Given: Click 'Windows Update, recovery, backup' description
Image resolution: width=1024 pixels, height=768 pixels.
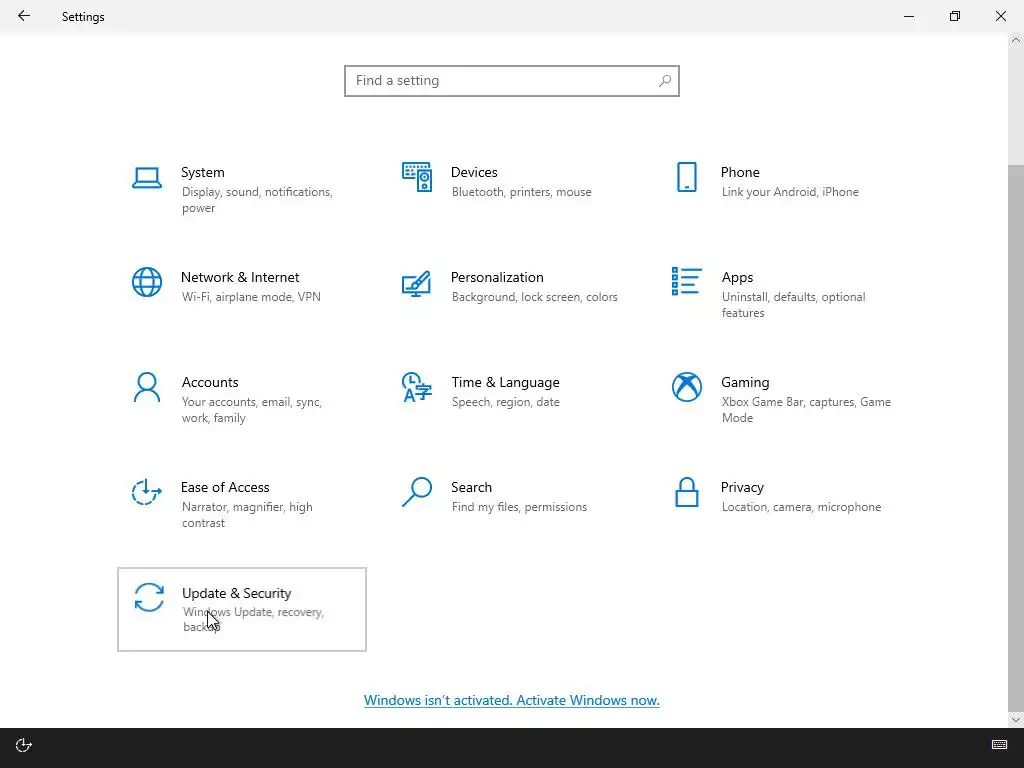Looking at the screenshot, I should pos(253,620).
